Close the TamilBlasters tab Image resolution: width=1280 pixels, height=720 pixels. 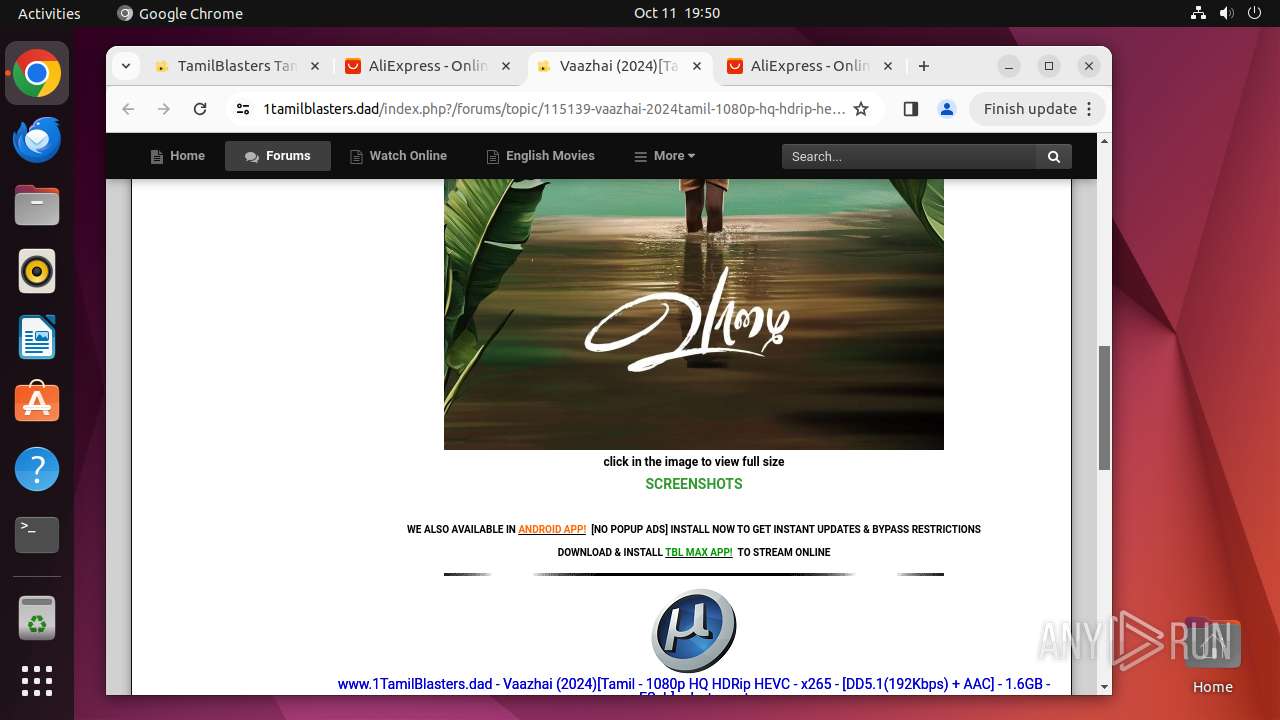pyautogui.click(x=315, y=66)
